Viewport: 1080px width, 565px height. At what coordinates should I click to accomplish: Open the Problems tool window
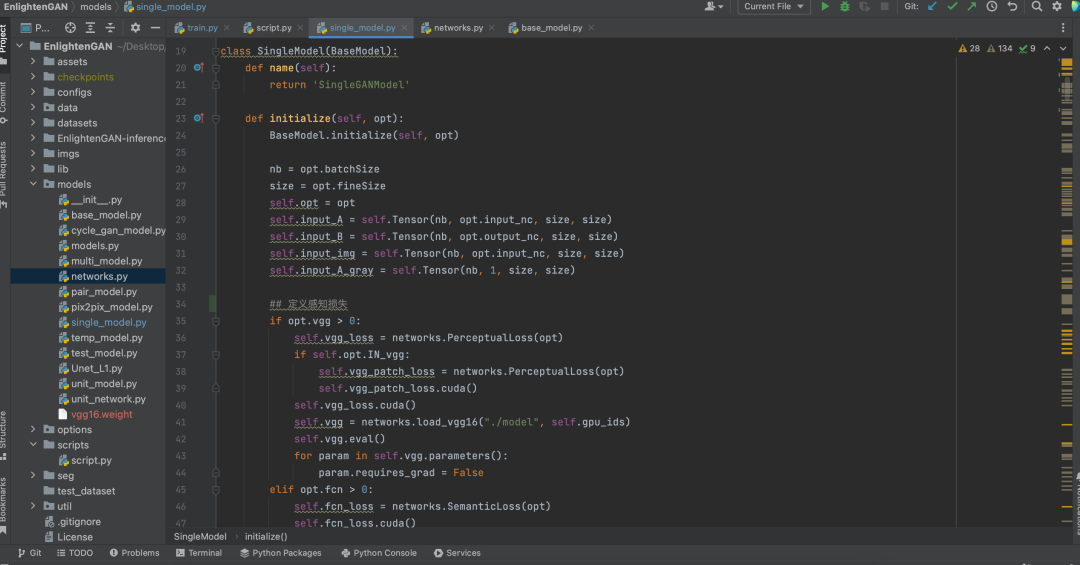[x=134, y=553]
